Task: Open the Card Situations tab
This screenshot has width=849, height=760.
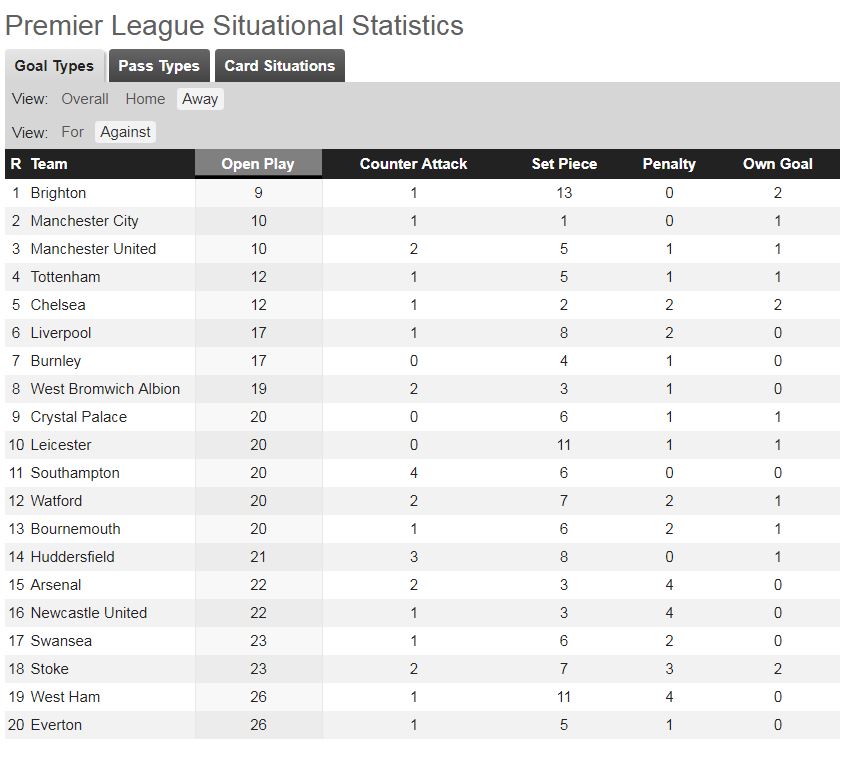Action: point(279,66)
